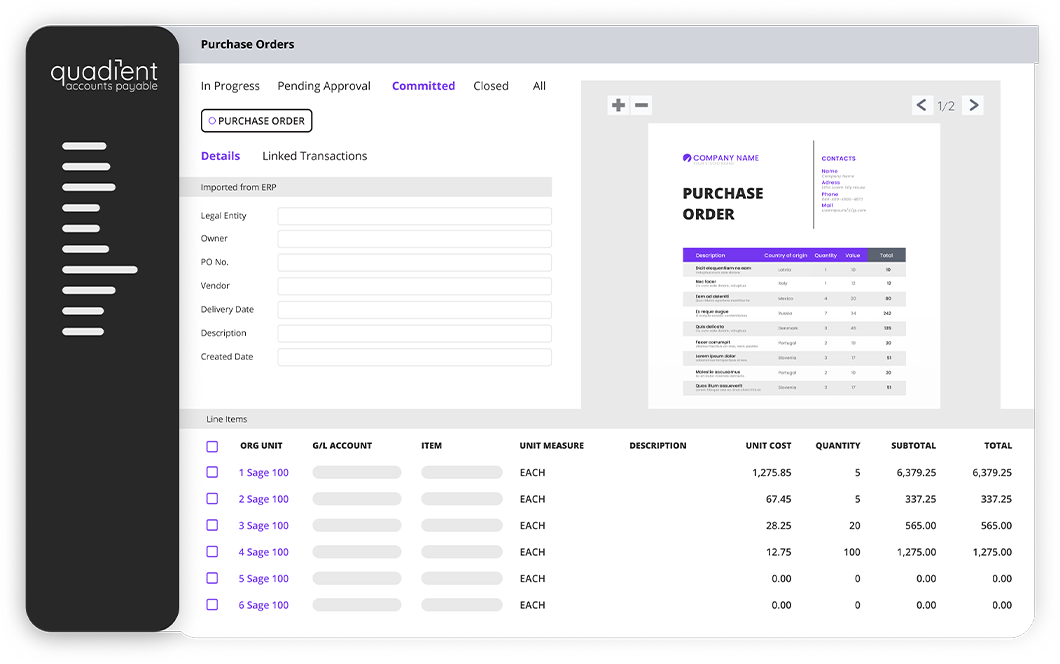The image size is (1060, 664).
Task: Click the Vendor input field
Action: [414, 286]
